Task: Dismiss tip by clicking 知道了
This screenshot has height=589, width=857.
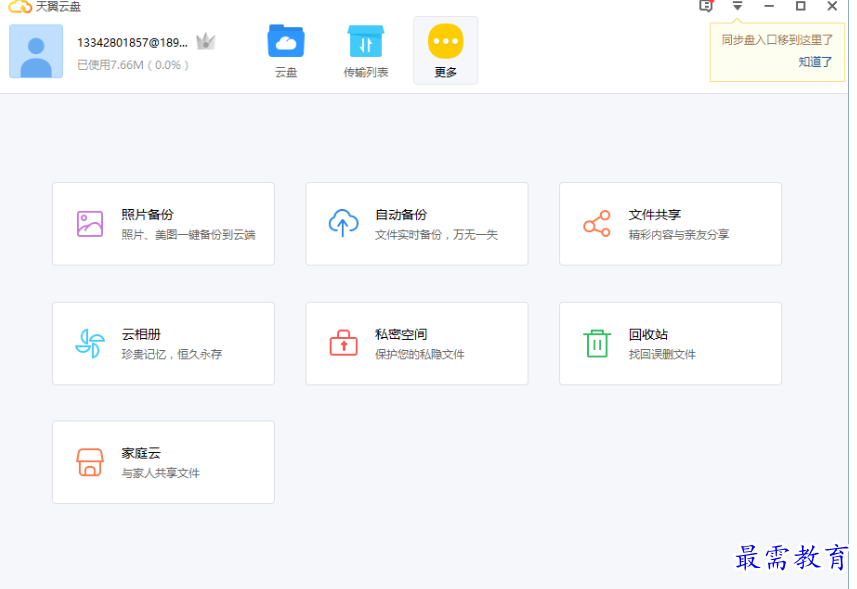Action: click(815, 62)
